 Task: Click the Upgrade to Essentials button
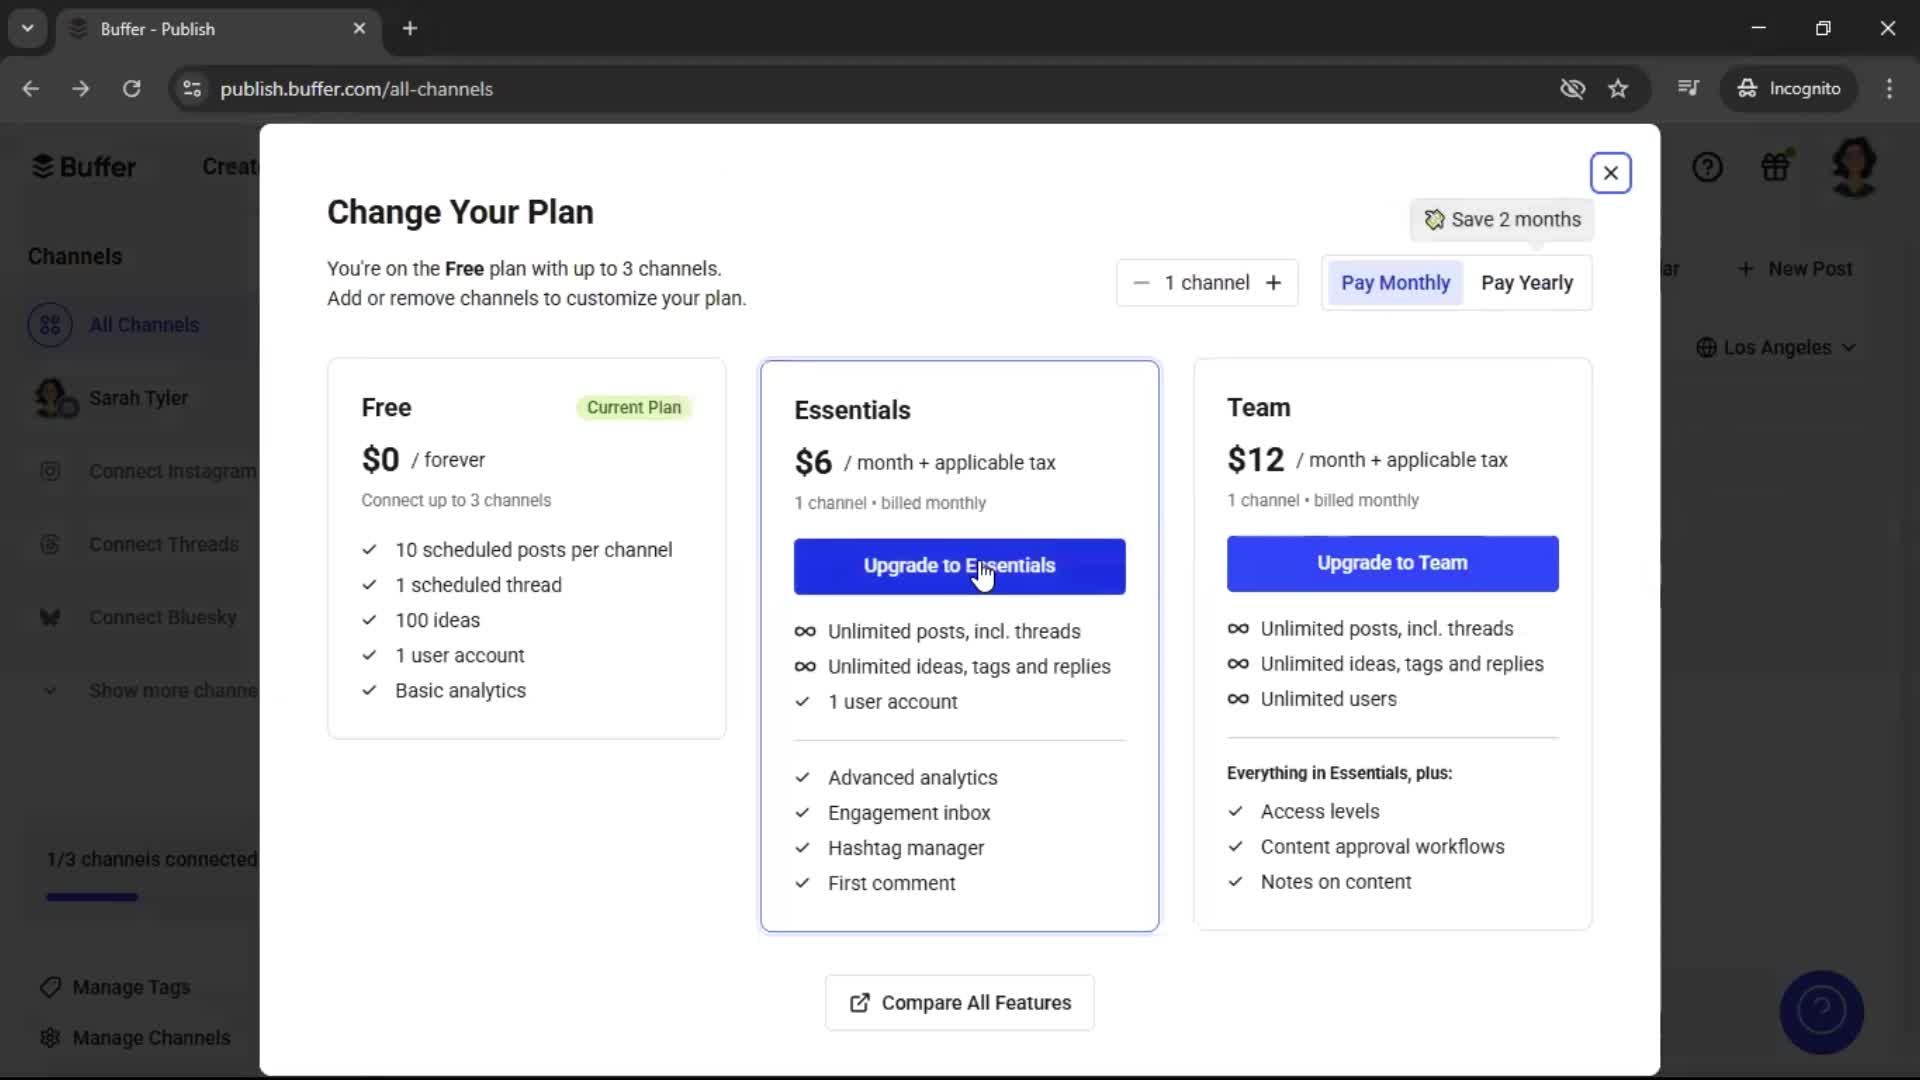point(958,566)
